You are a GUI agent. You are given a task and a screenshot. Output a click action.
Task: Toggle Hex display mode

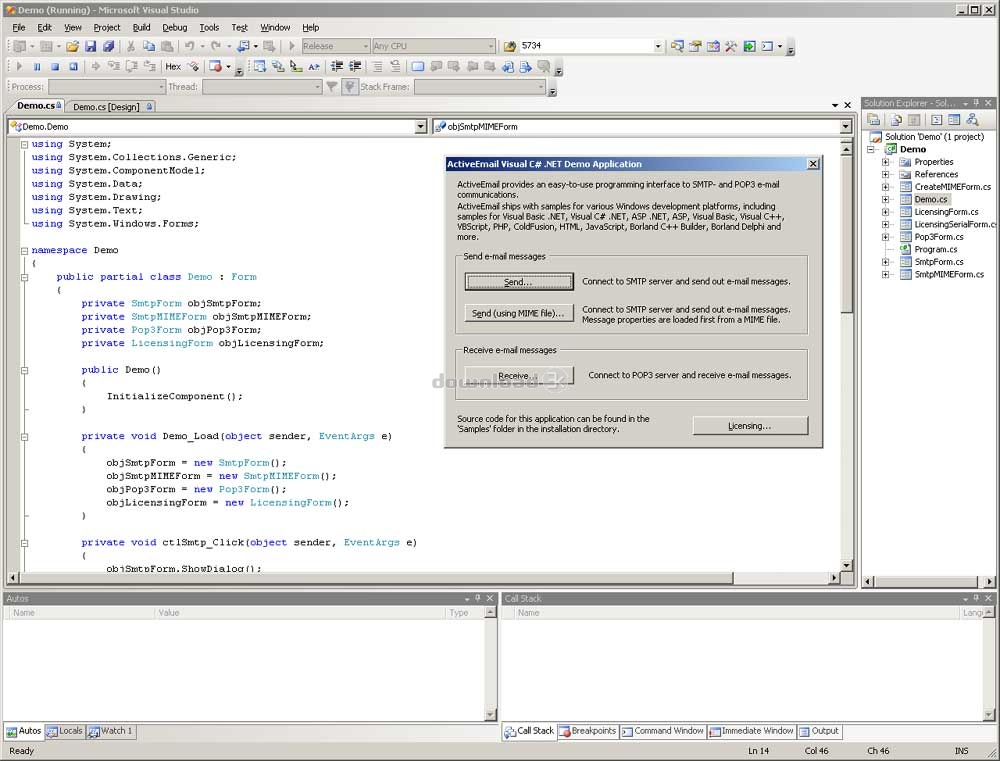[x=173, y=66]
